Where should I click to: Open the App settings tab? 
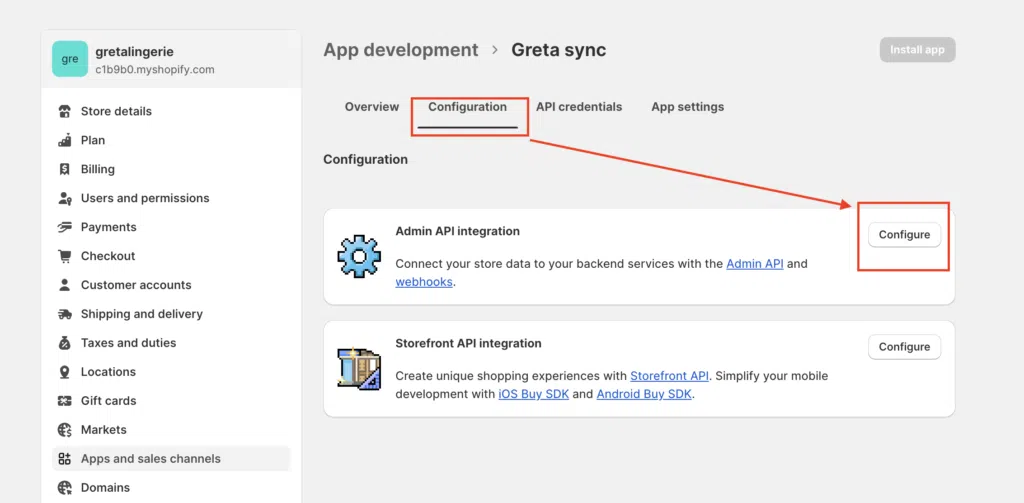[688, 106]
